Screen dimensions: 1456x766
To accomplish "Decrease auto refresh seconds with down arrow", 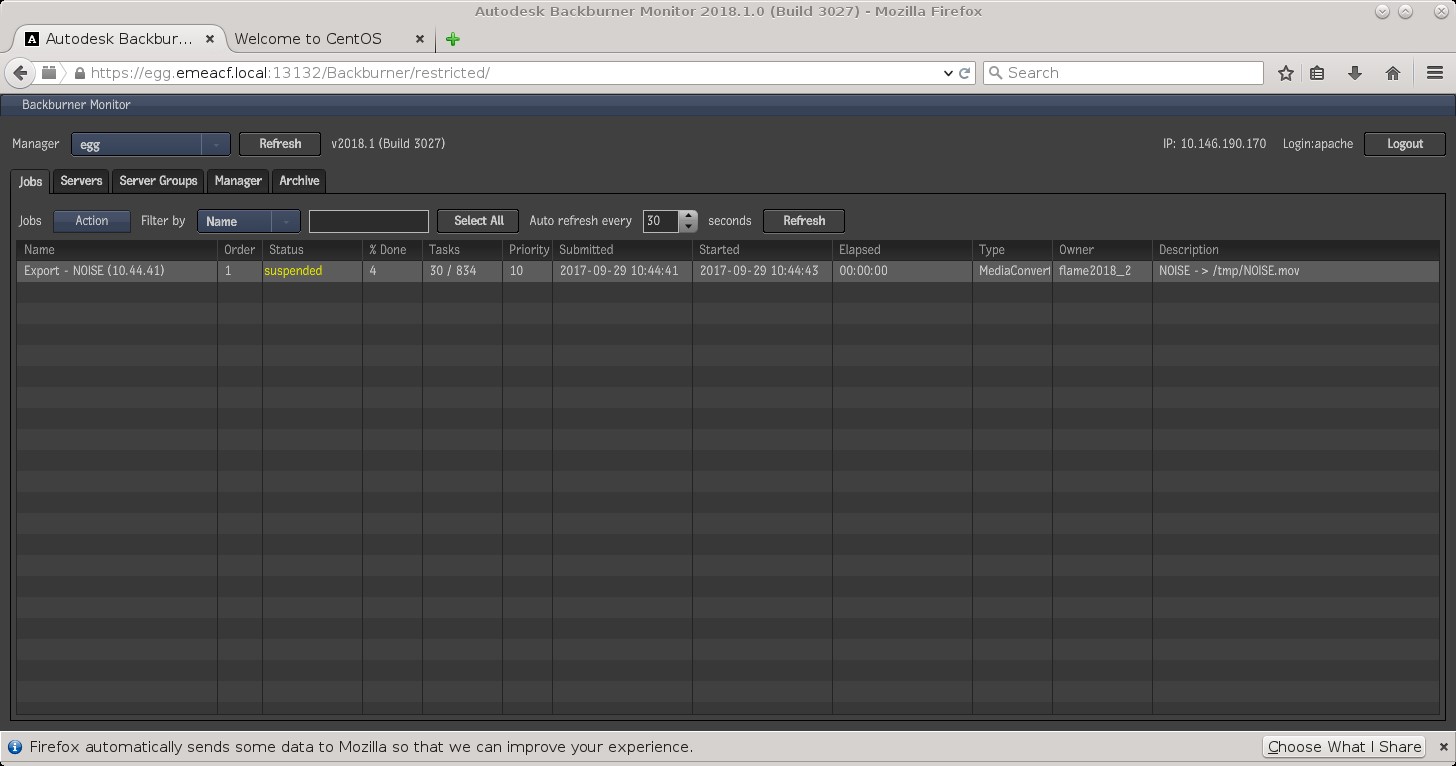I will click(x=688, y=227).
